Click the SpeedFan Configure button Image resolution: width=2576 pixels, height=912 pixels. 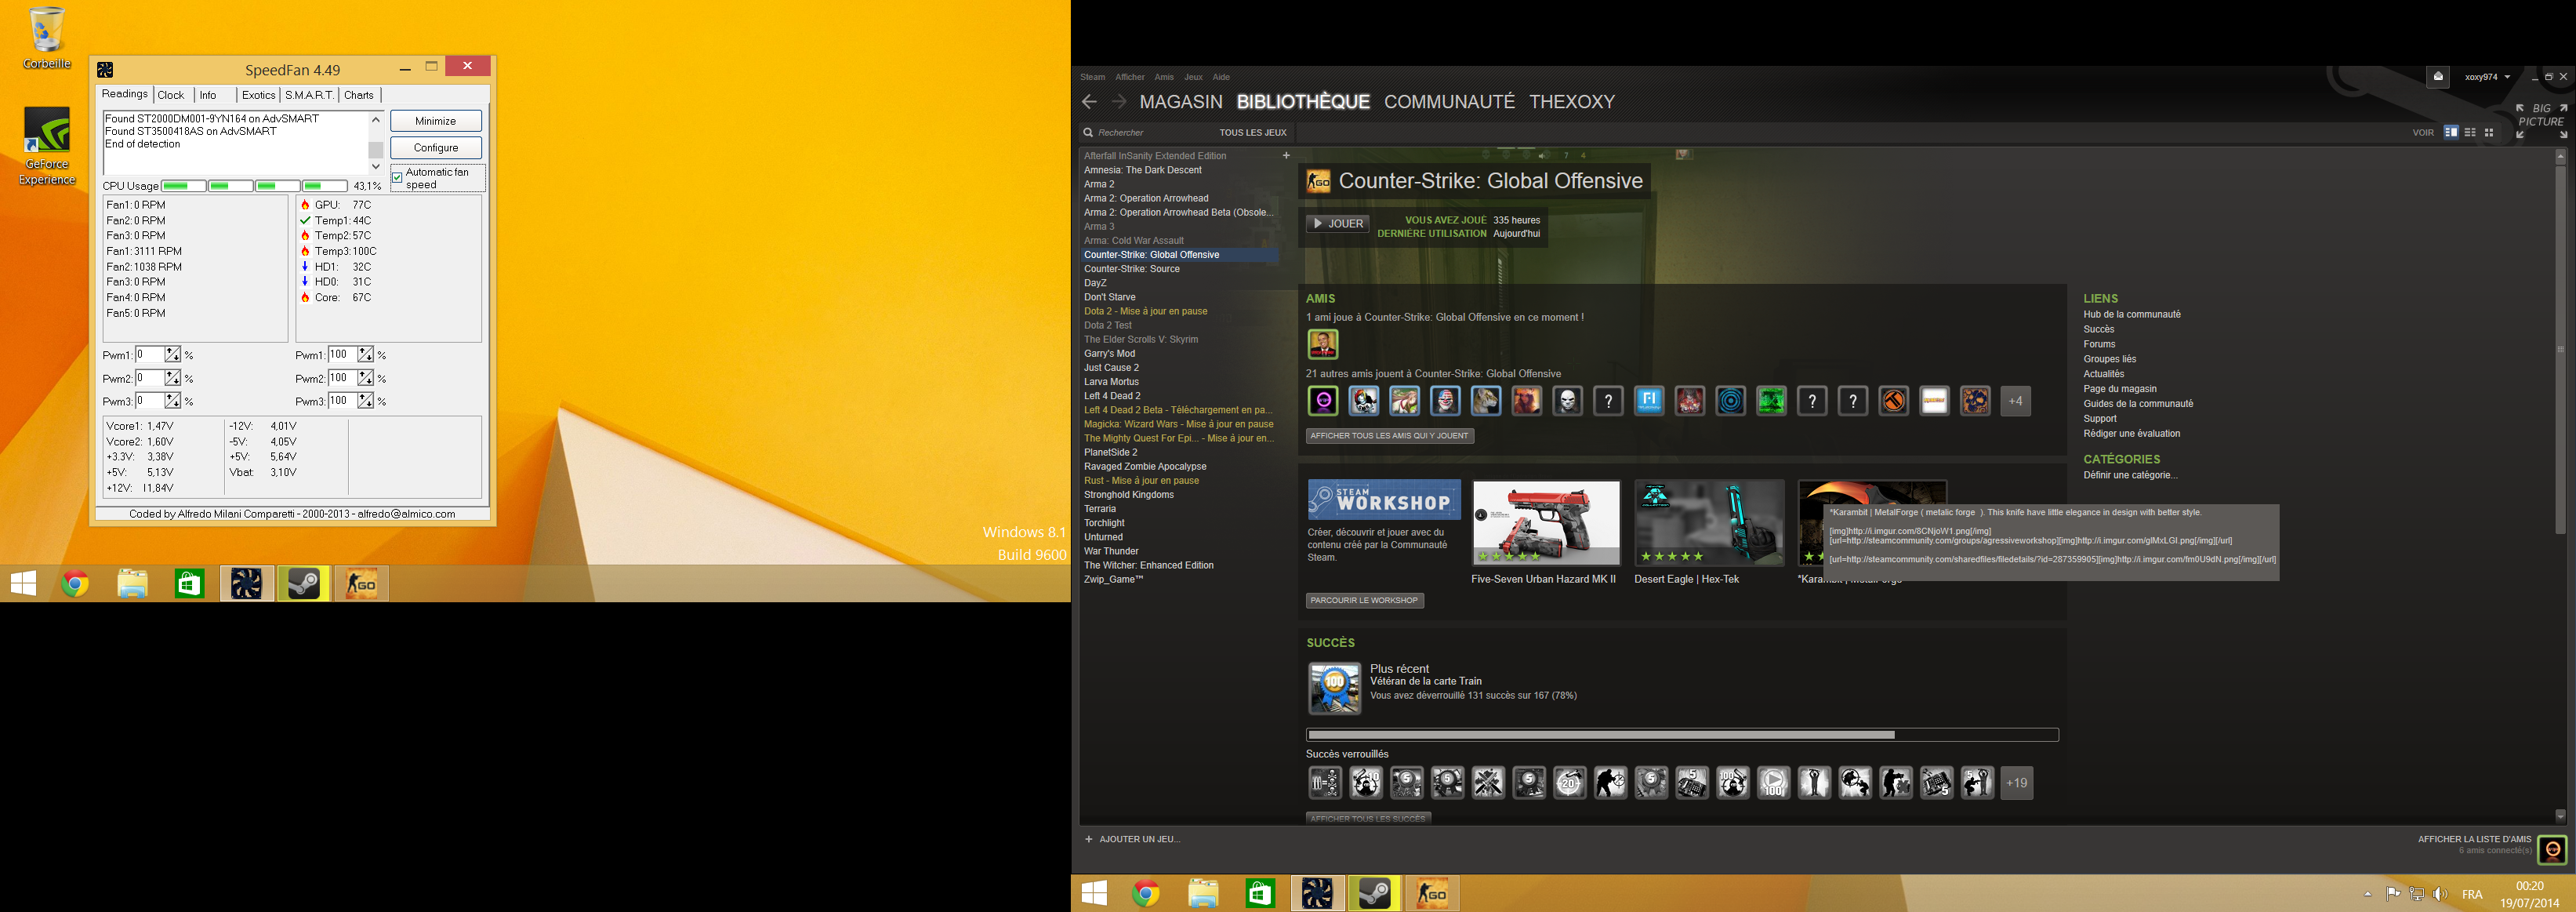click(435, 148)
